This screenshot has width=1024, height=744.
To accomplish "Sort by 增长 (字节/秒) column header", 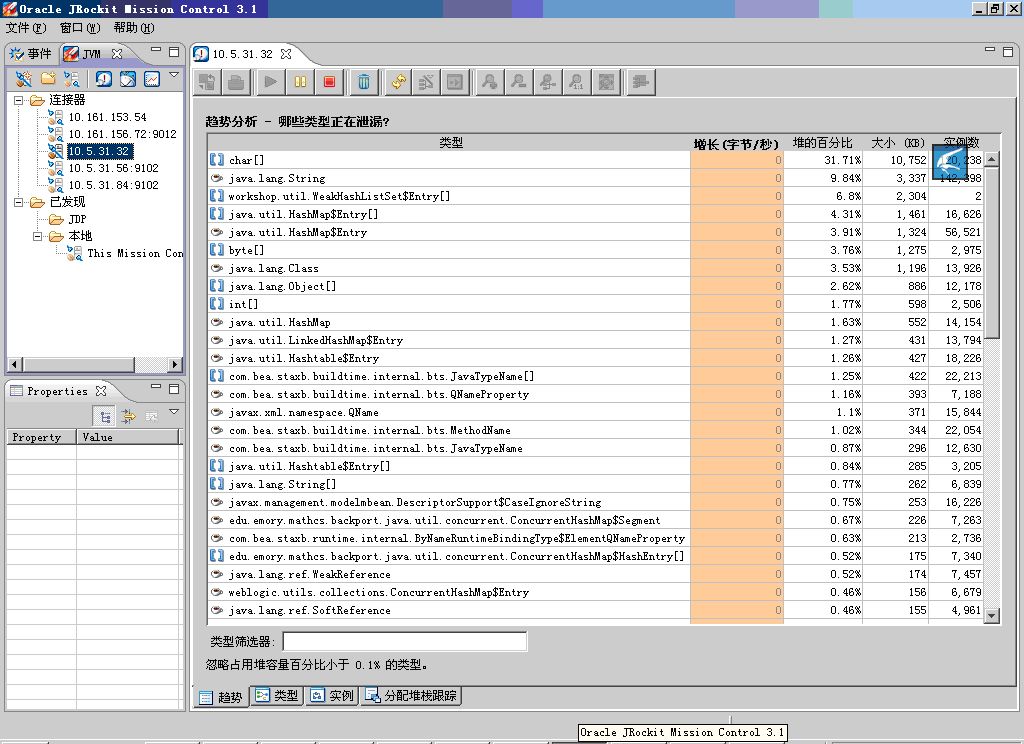I will pos(736,143).
